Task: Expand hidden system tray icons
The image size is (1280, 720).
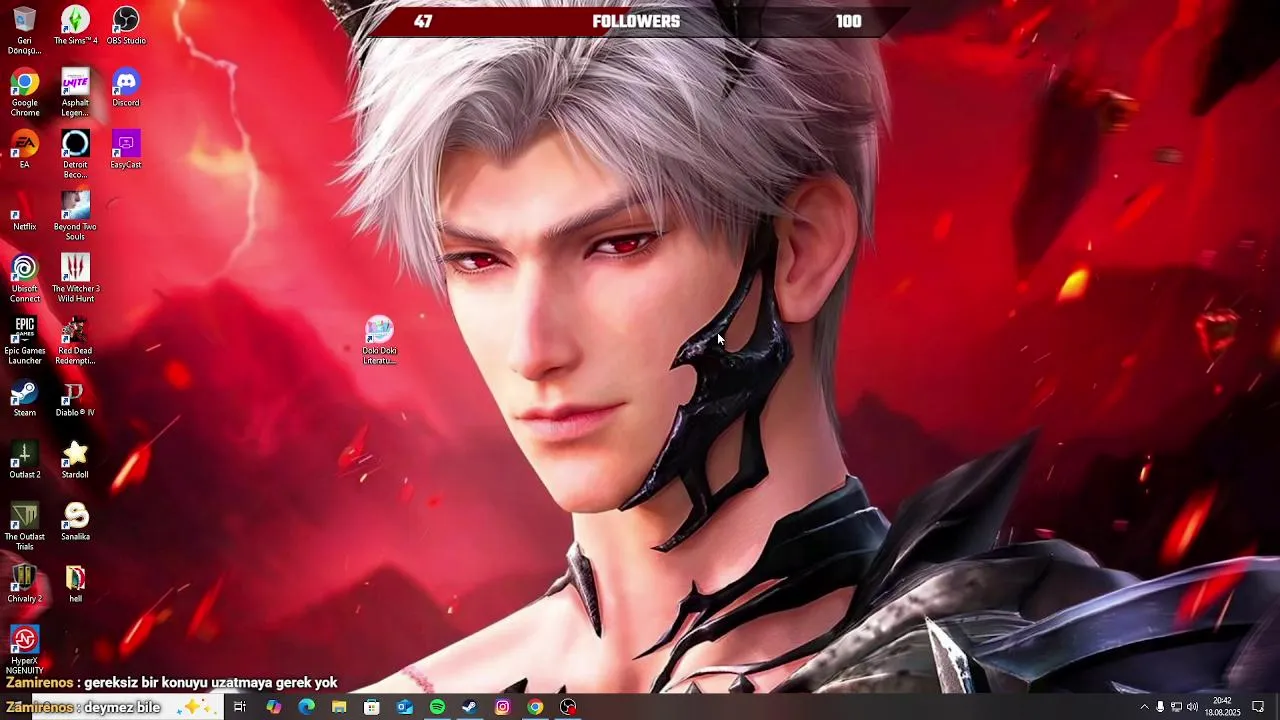Action: click(1144, 707)
